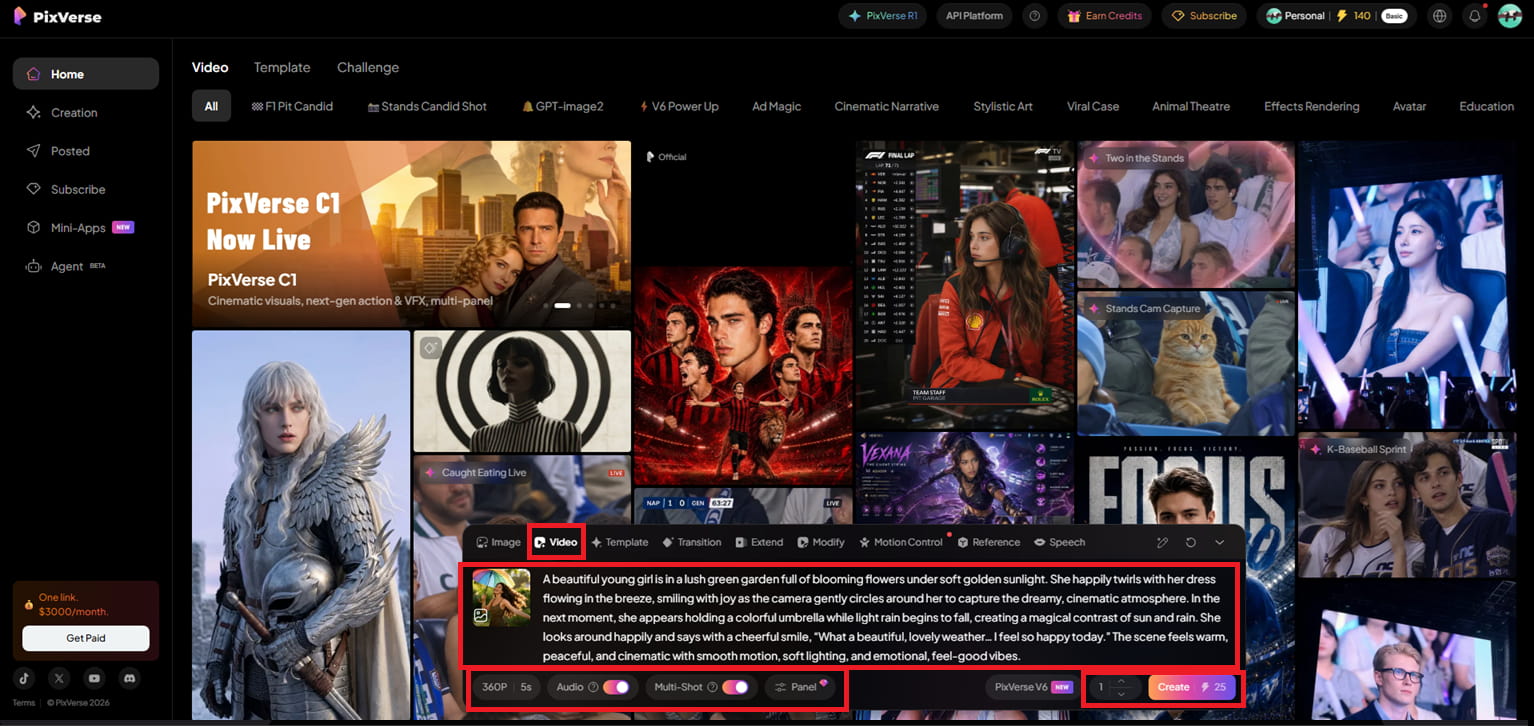Click the Multi-Shot help question mark

pos(712,687)
